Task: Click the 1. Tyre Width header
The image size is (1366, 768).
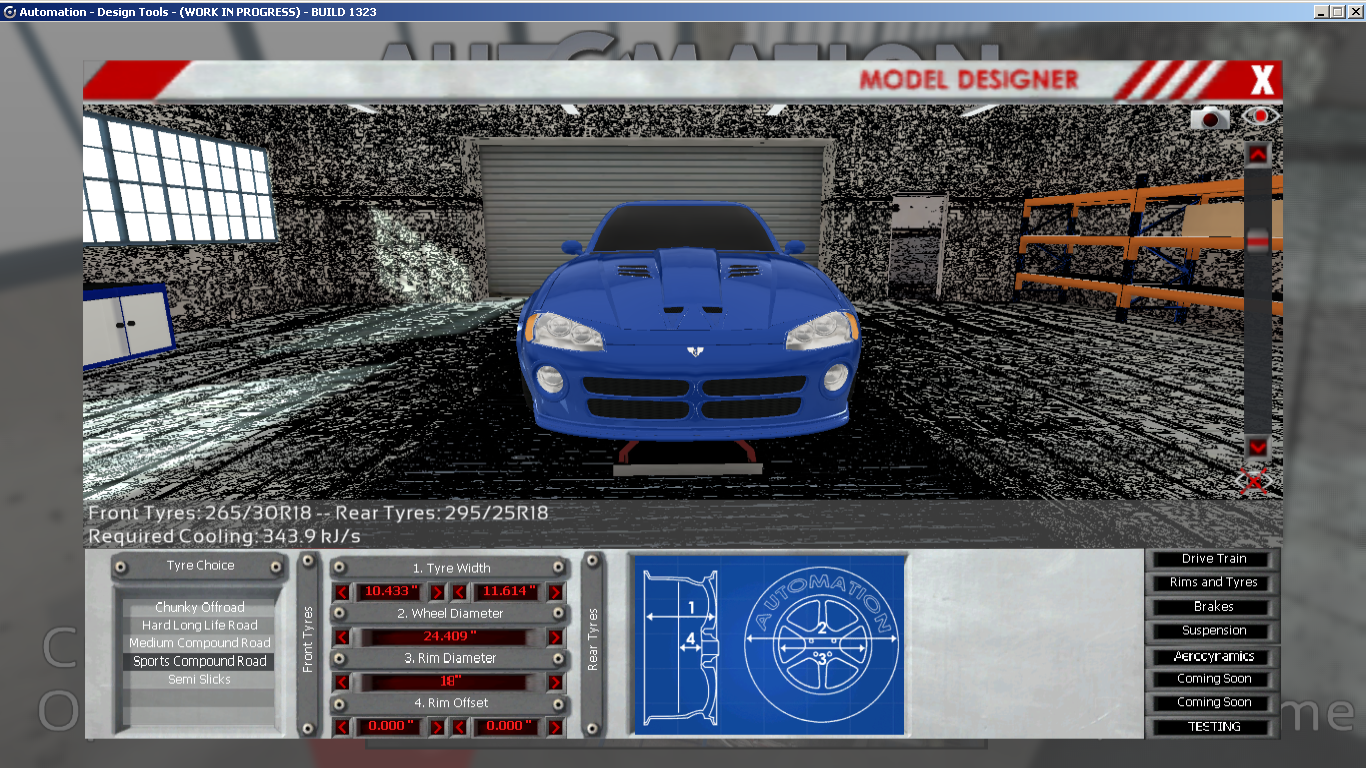Action: pyautogui.click(x=450, y=568)
